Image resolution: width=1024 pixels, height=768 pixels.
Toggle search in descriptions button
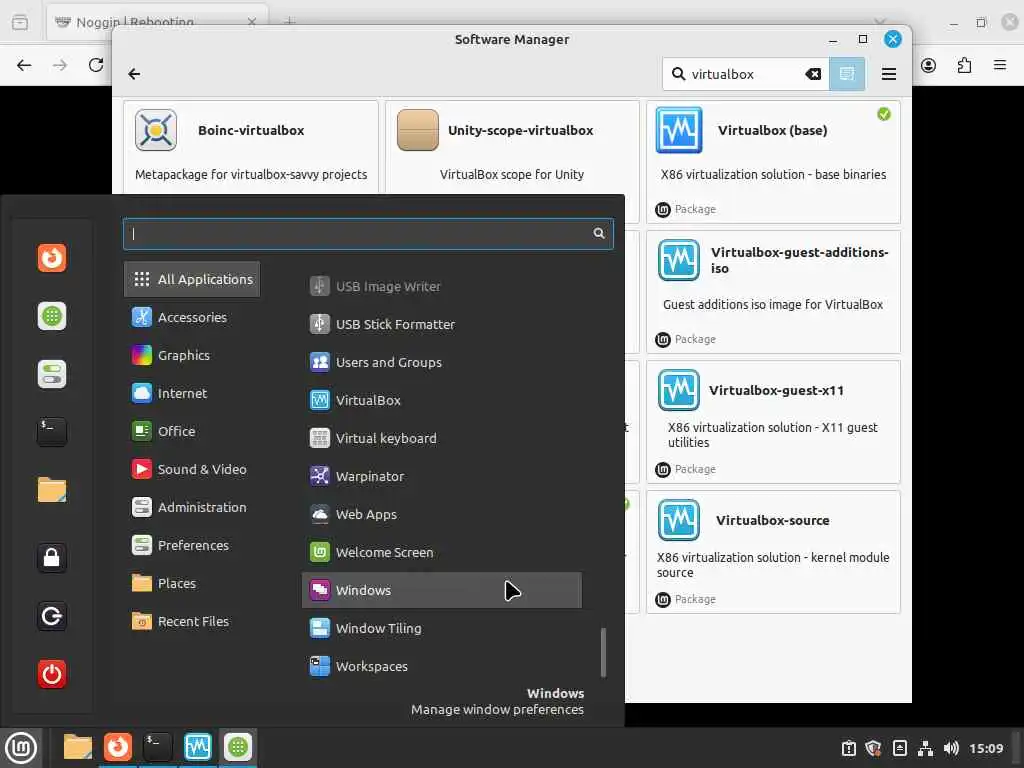(847, 74)
